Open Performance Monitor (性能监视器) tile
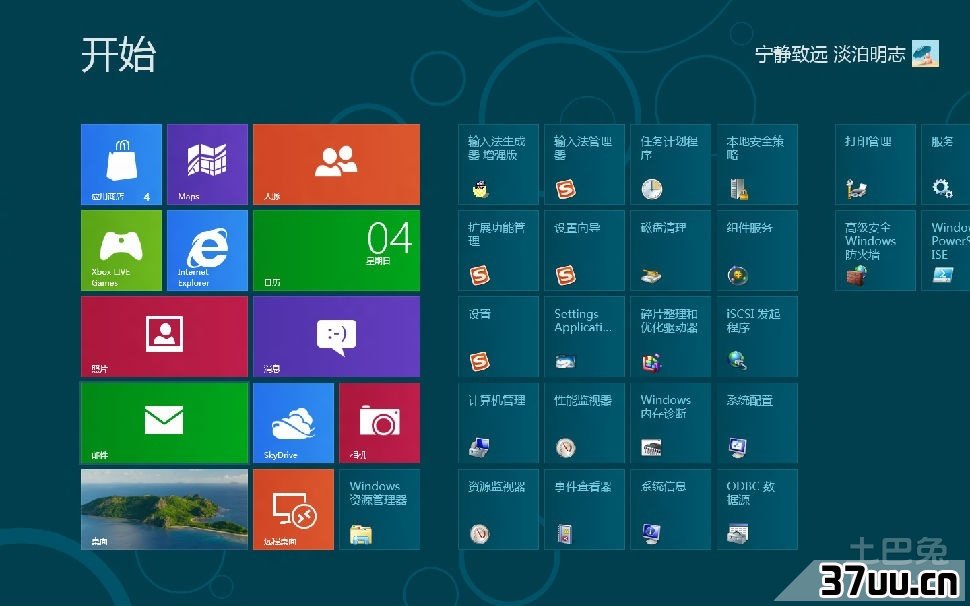Screen dimensions: 970x606 [x=584, y=423]
